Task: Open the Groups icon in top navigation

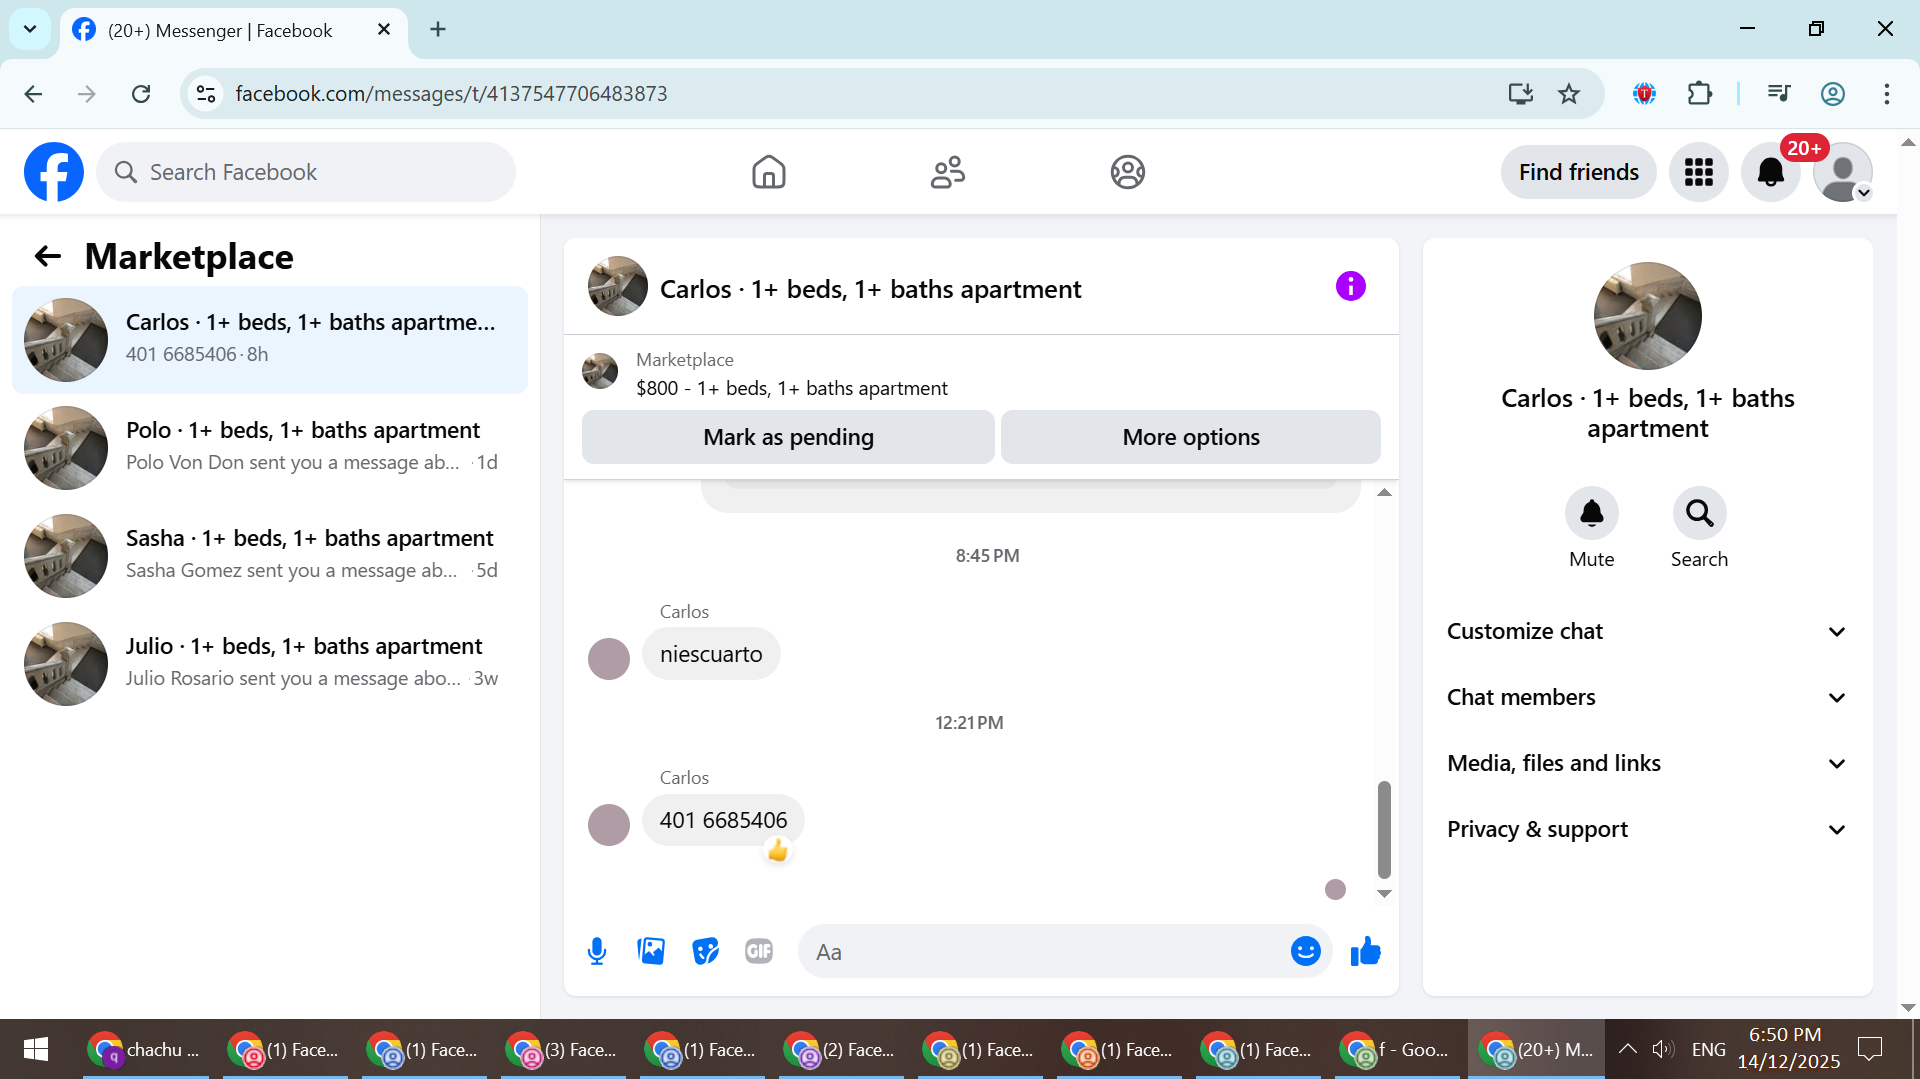Action: coord(1127,172)
